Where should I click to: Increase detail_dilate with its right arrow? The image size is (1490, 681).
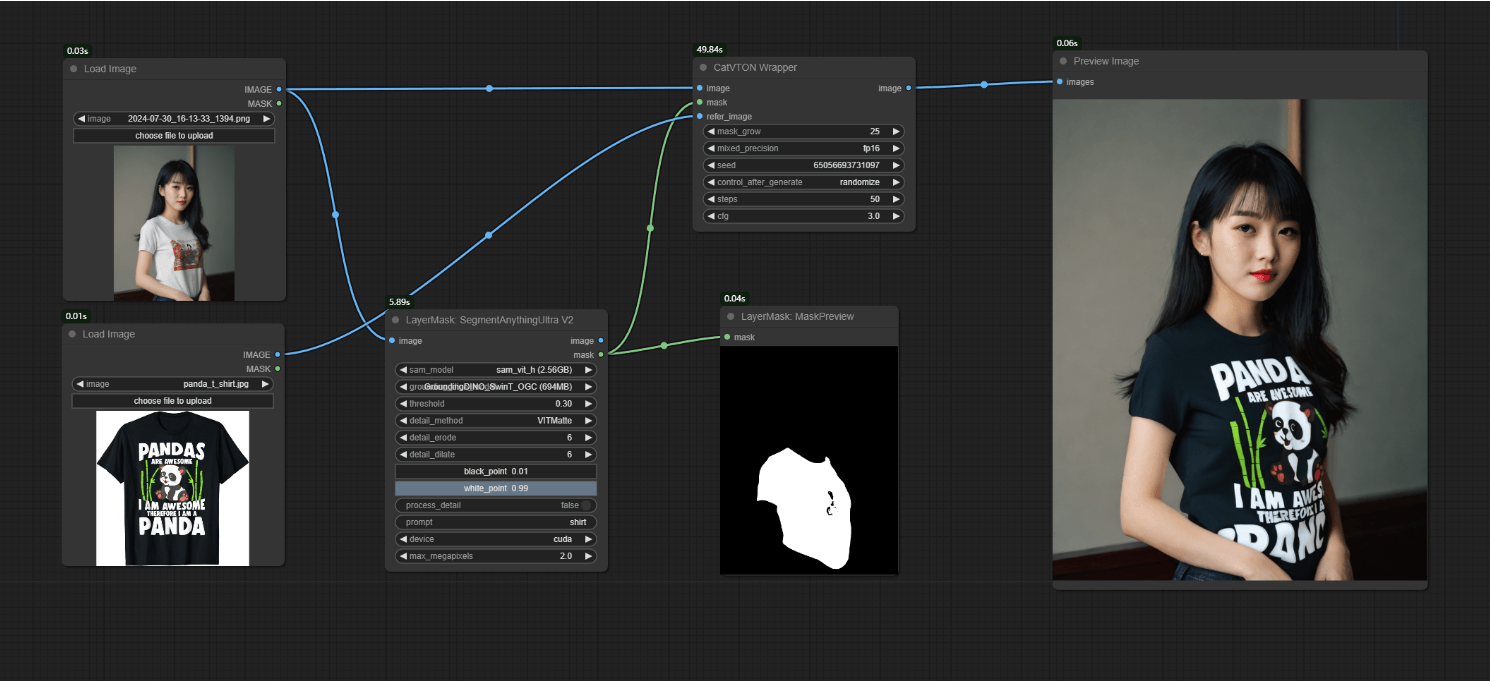589,455
